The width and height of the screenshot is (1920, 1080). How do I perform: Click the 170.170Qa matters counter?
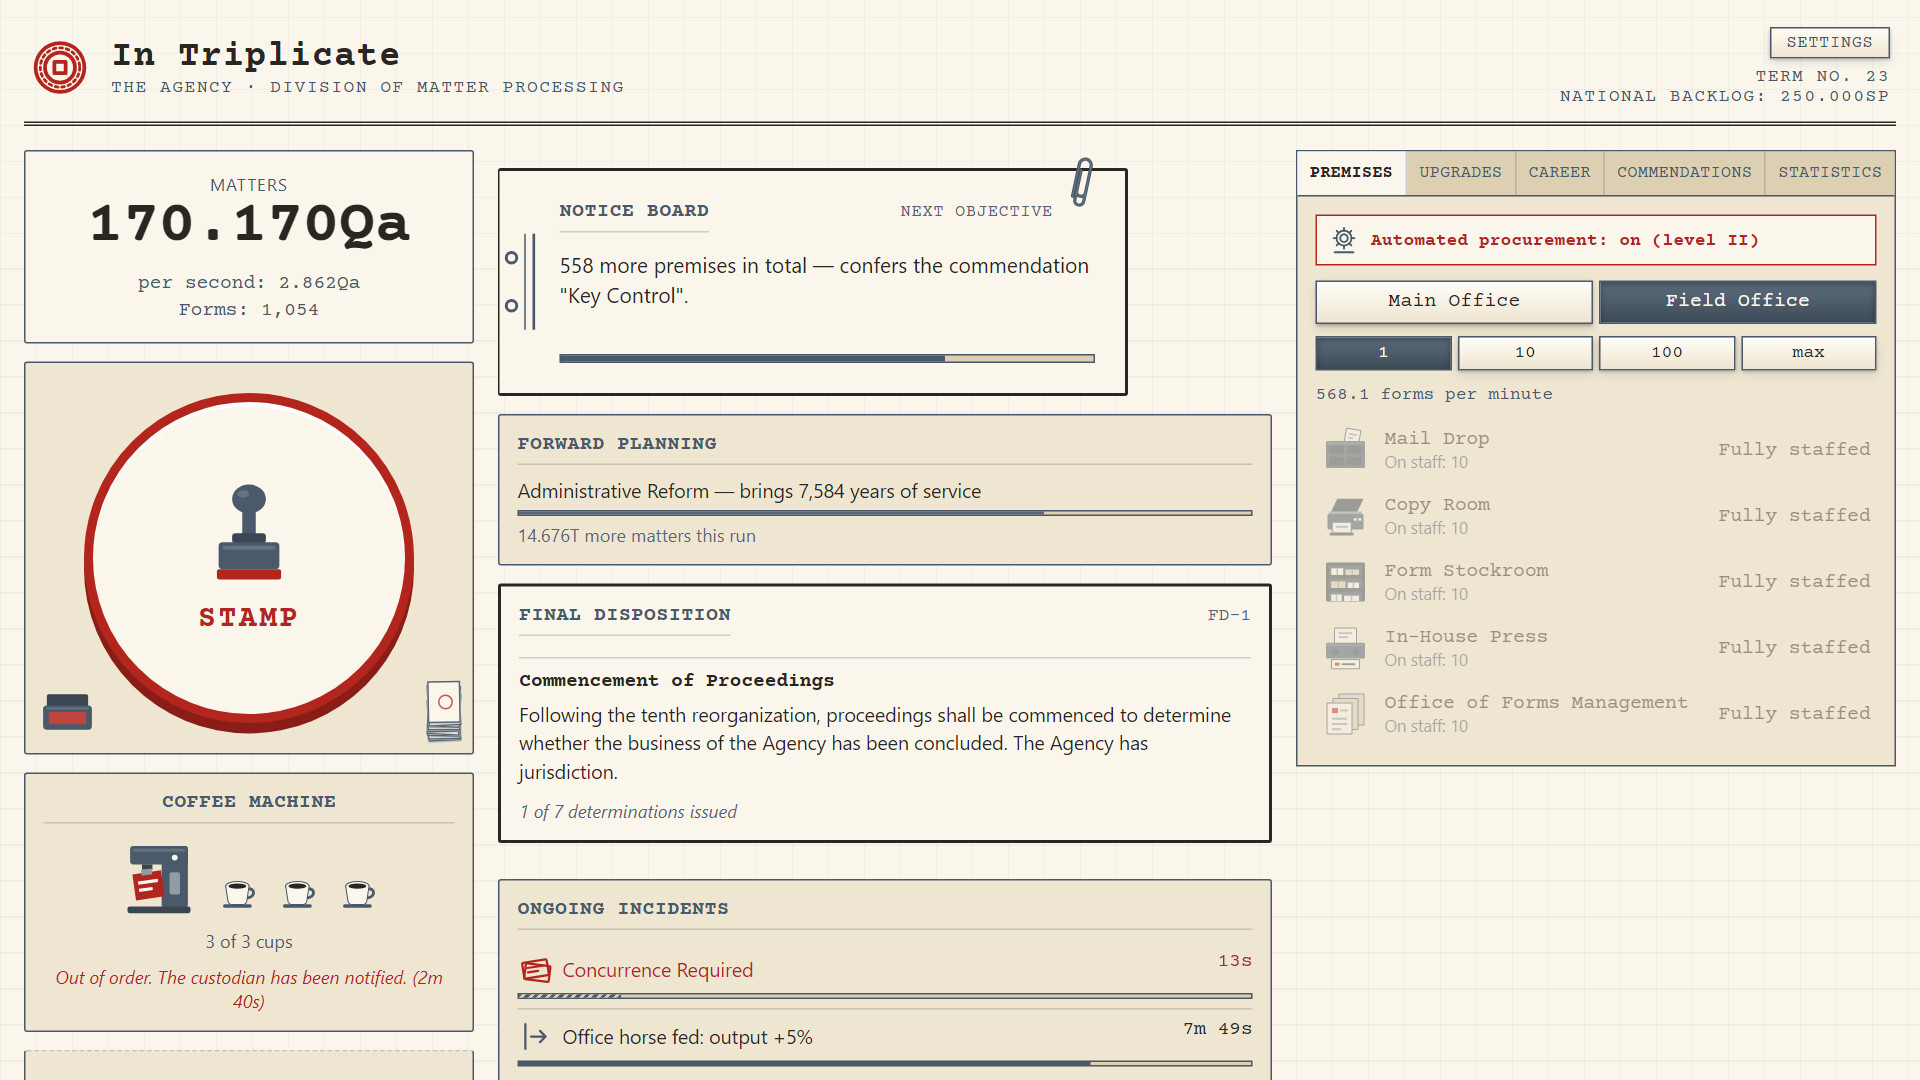[x=249, y=222]
